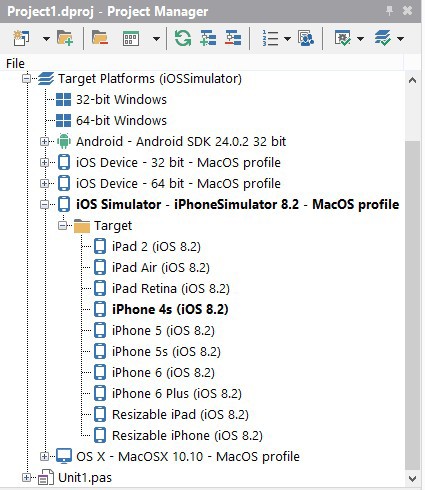Select Resizable iPad (iOS 8.2) target
425x490 pixels.
point(180,415)
